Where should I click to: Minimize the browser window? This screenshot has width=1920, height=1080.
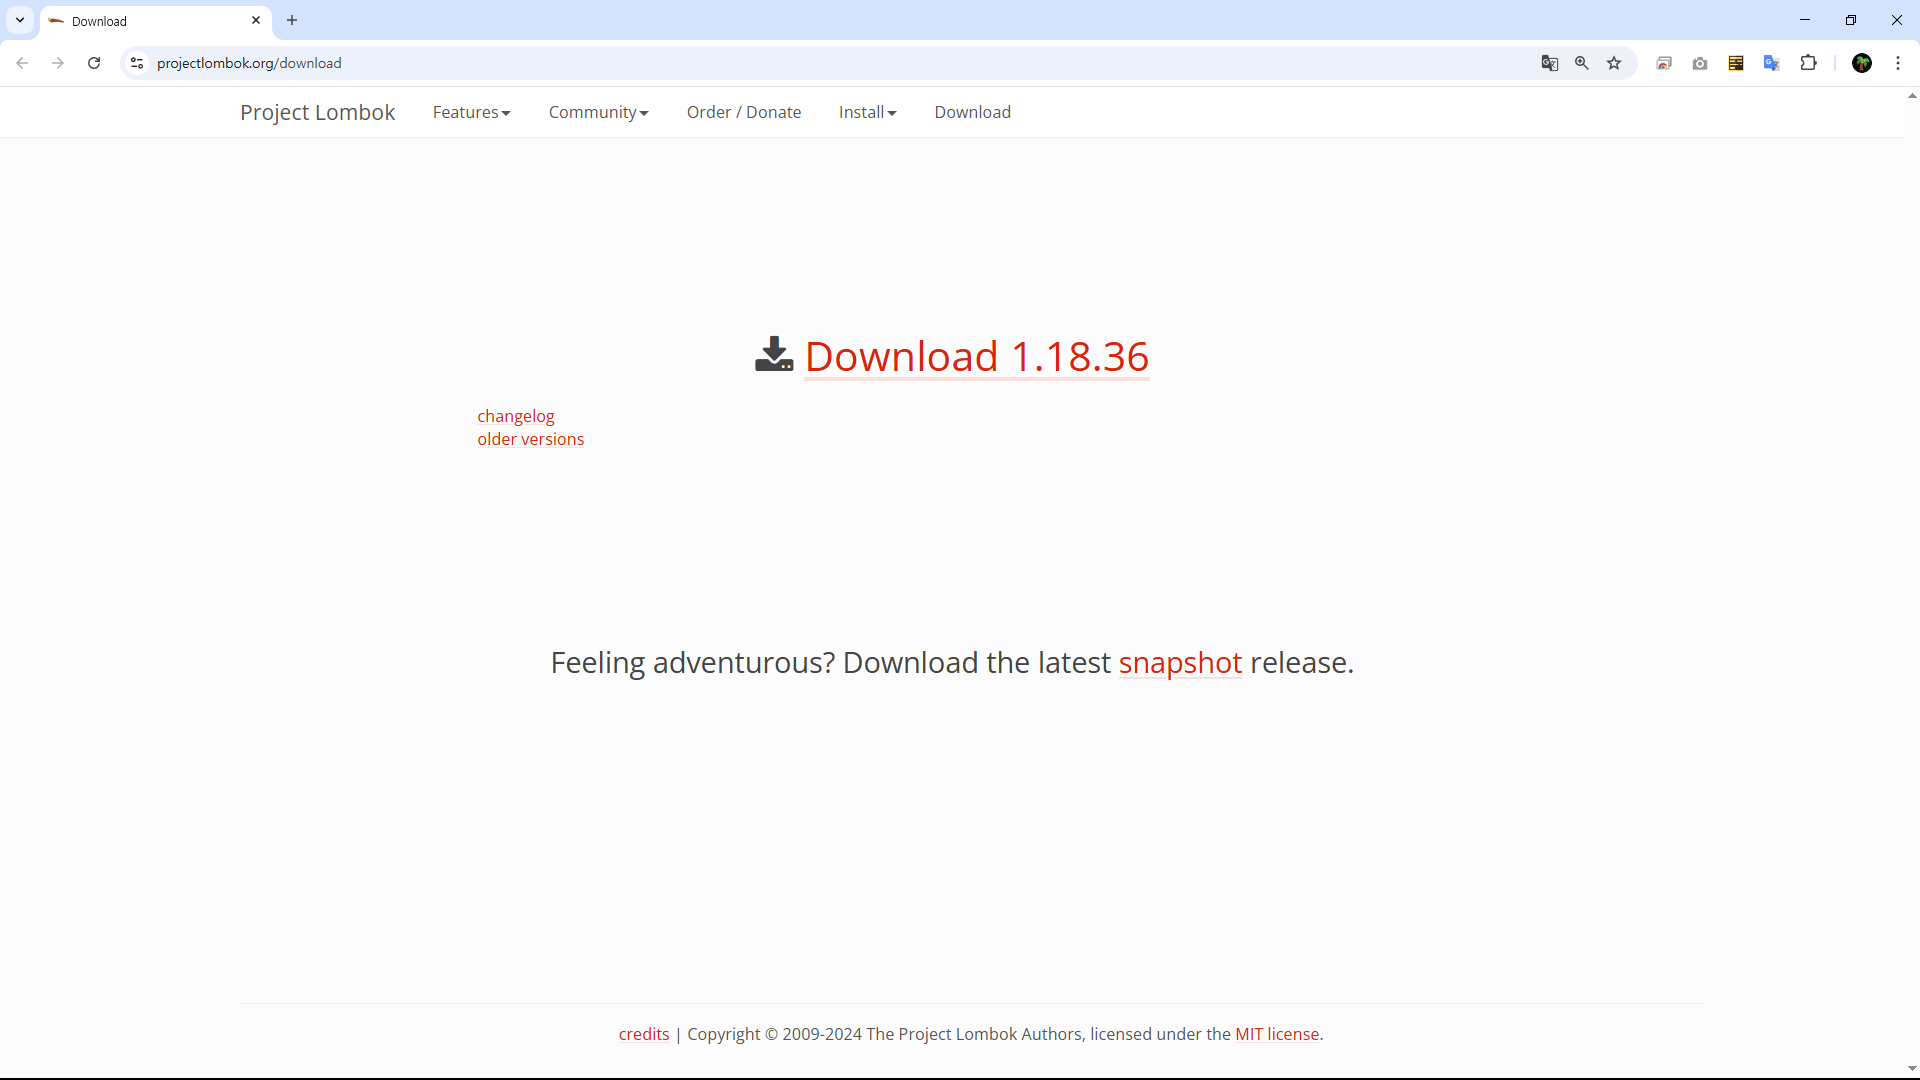point(1805,20)
